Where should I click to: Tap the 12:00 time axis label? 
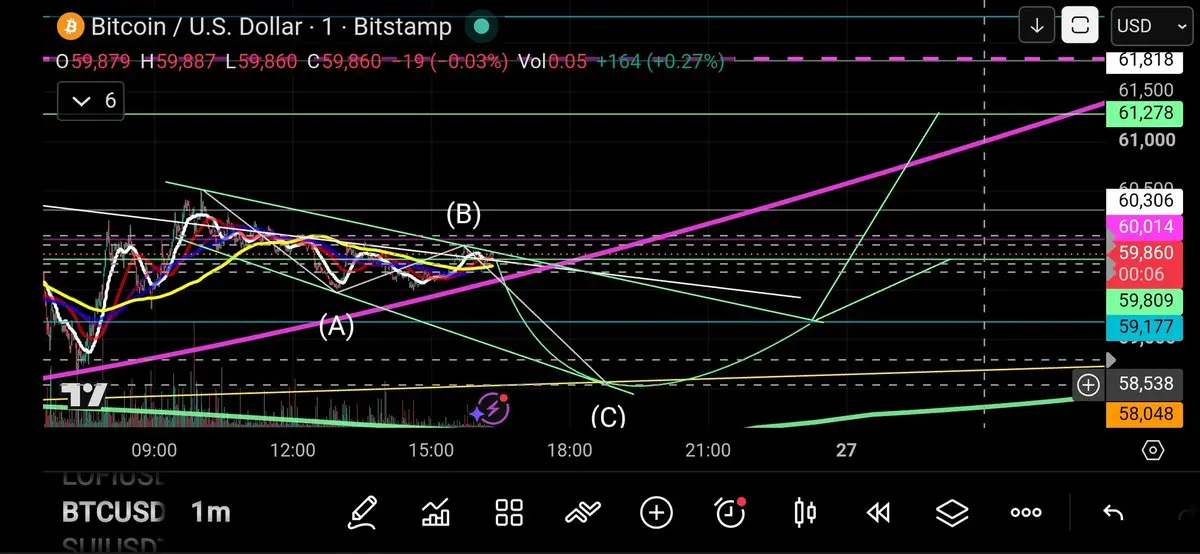click(x=293, y=451)
